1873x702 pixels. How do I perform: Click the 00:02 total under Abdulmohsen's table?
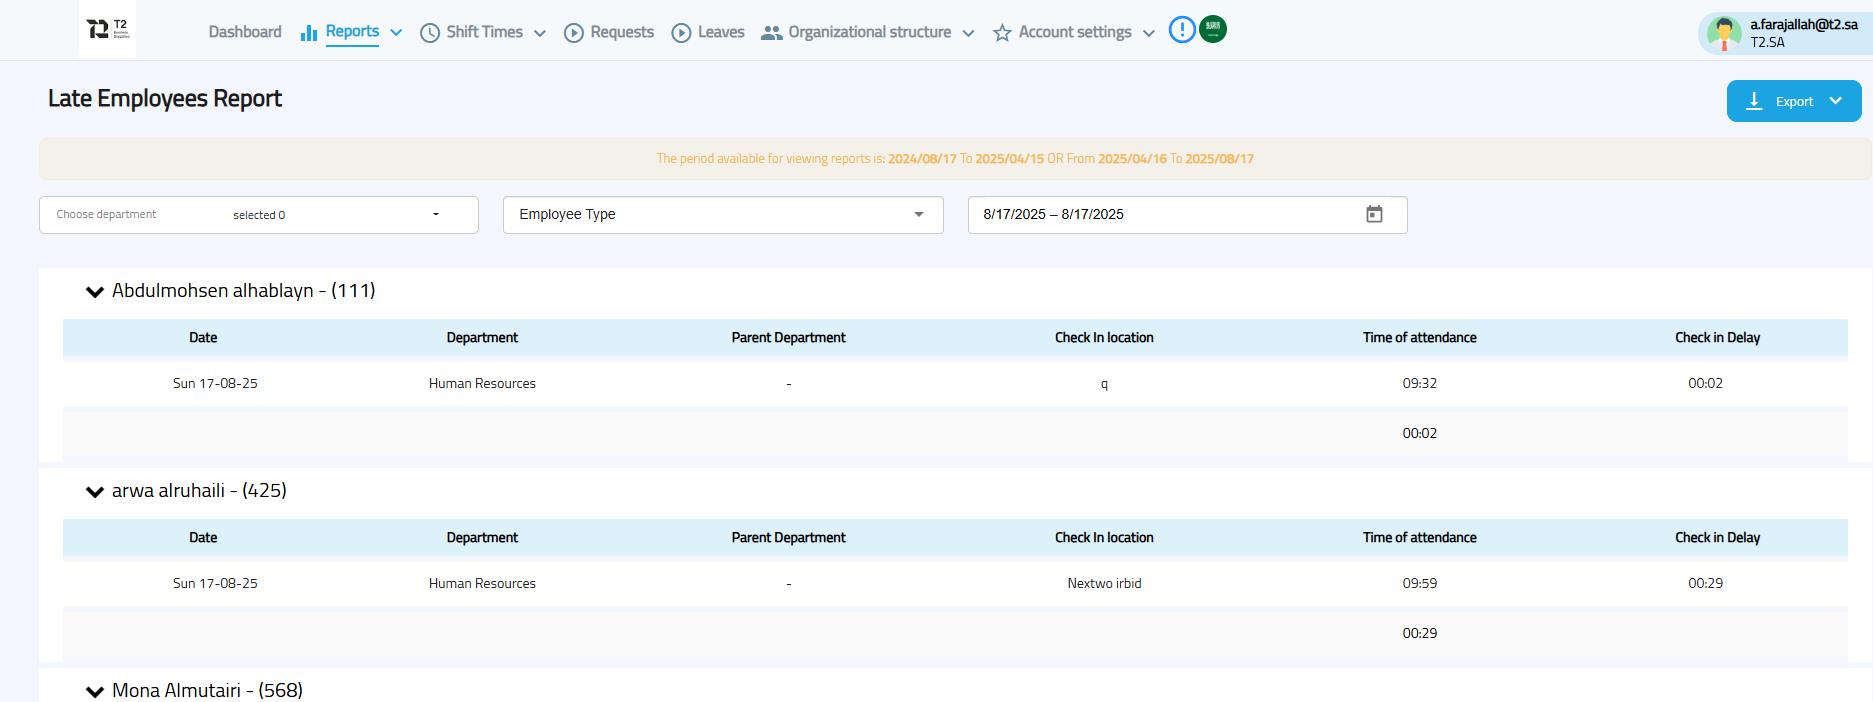click(1419, 433)
